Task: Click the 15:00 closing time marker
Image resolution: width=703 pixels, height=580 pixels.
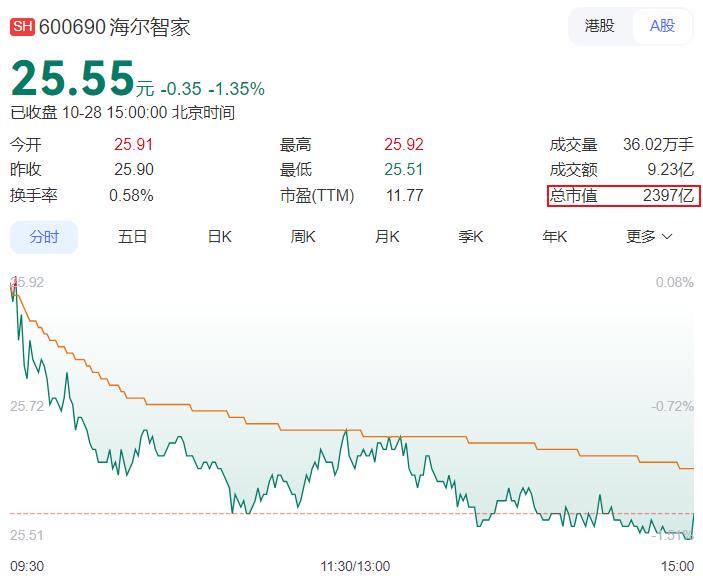Action: point(677,566)
